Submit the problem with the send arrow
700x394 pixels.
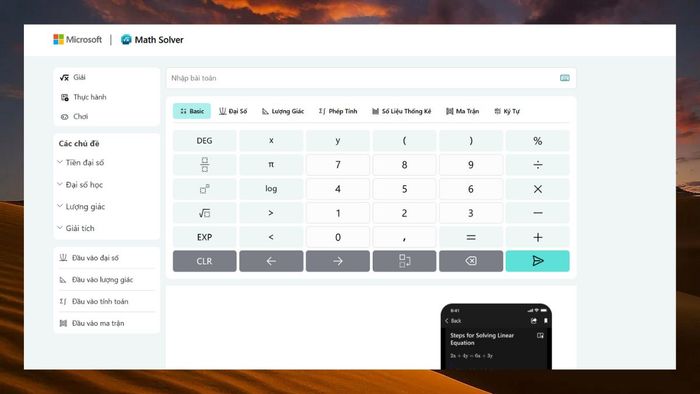point(538,261)
